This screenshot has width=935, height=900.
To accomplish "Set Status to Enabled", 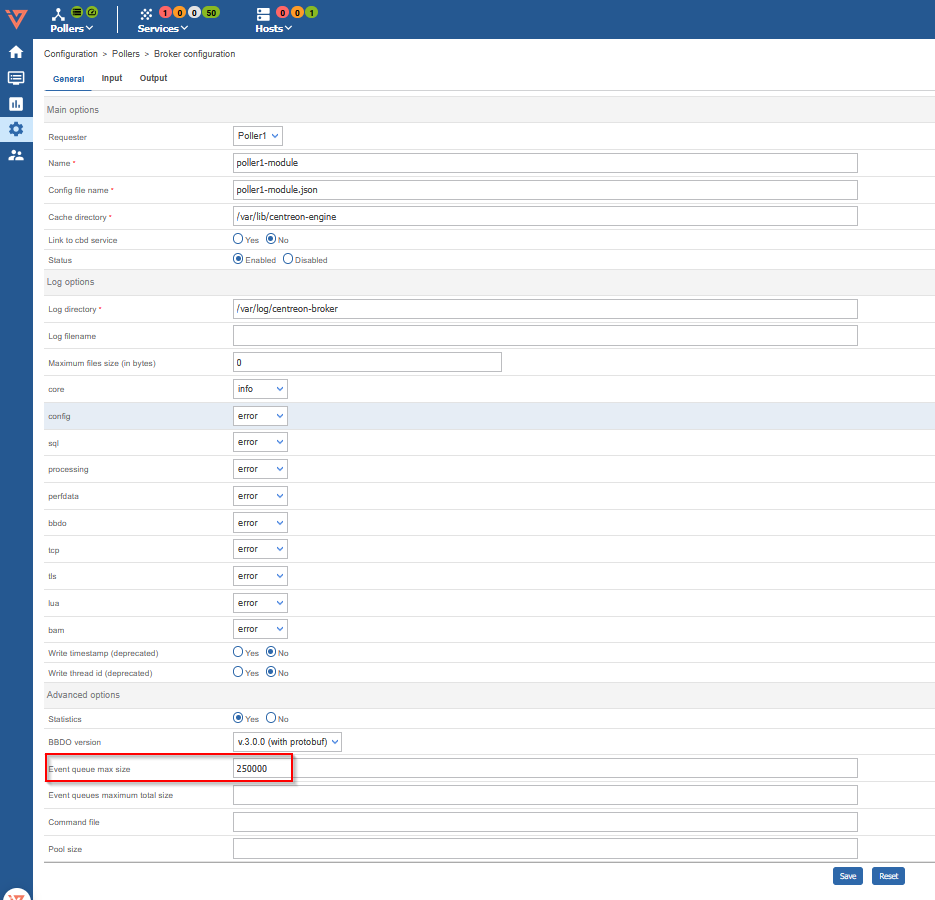I will (x=238, y=259).
